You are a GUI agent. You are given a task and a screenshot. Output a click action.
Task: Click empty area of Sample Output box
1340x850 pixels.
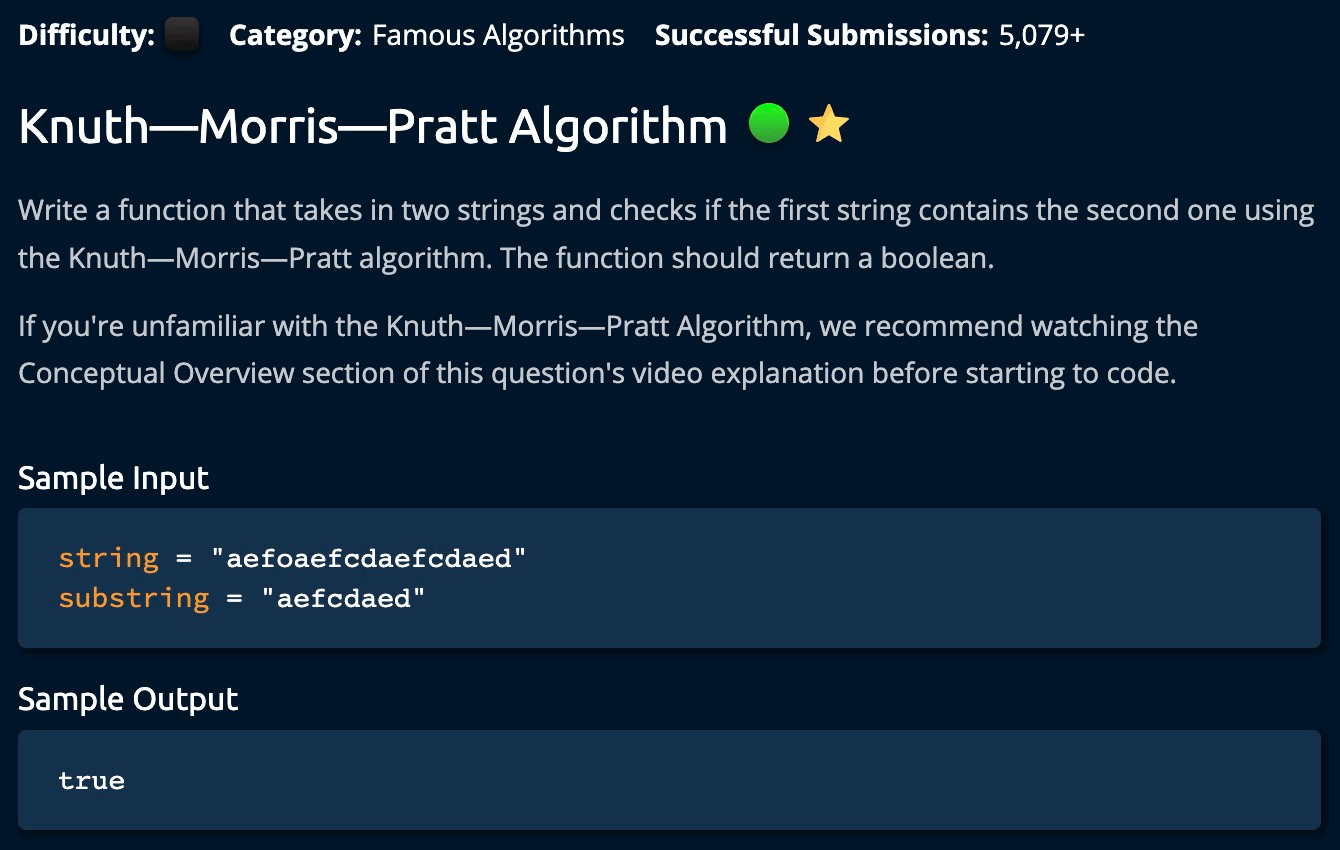[700, 780]
